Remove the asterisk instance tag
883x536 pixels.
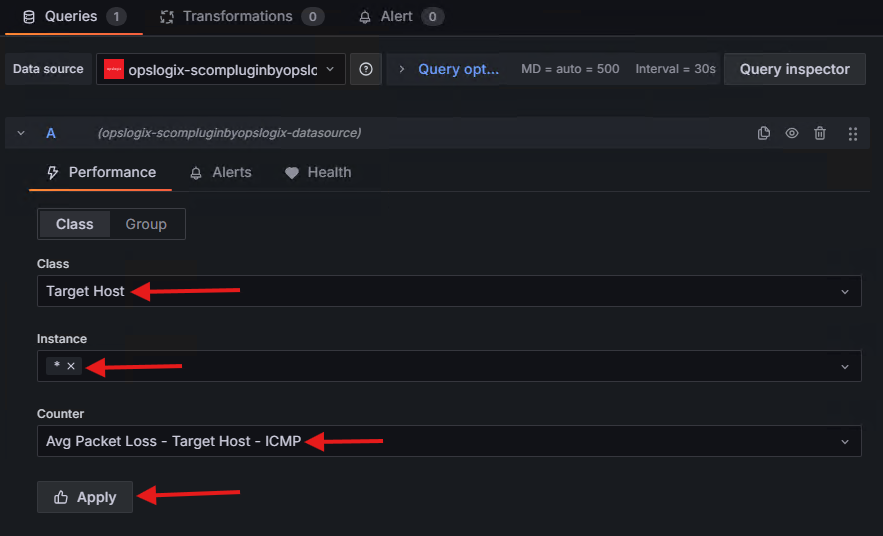click(71, 366)
